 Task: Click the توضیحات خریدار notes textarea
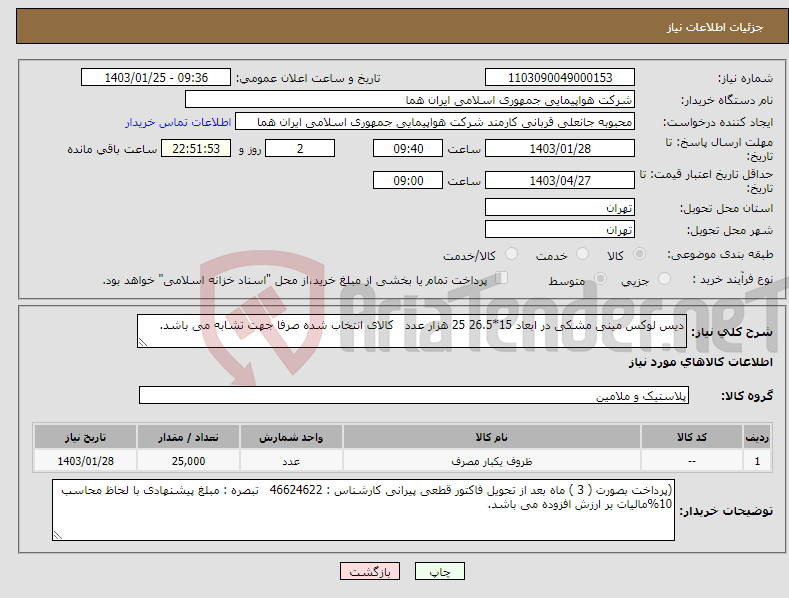(363, 510)
